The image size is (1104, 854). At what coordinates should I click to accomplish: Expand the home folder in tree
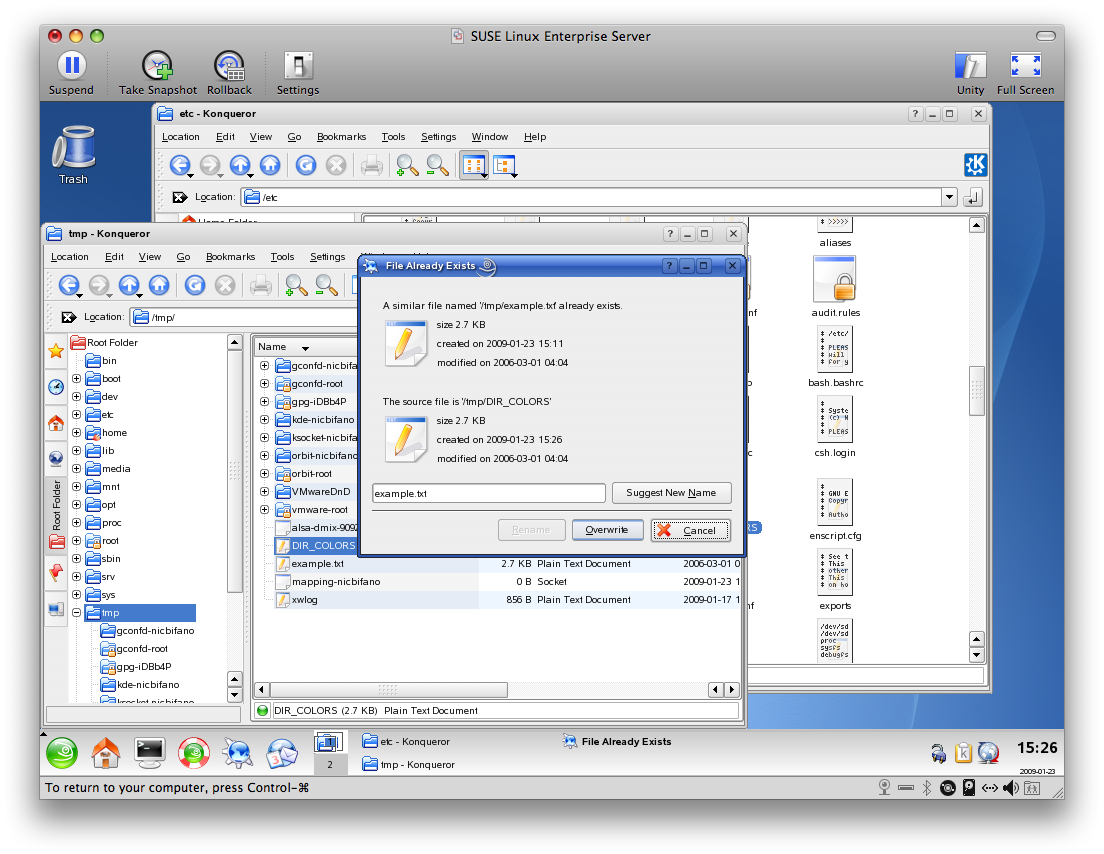coord(77,432)
